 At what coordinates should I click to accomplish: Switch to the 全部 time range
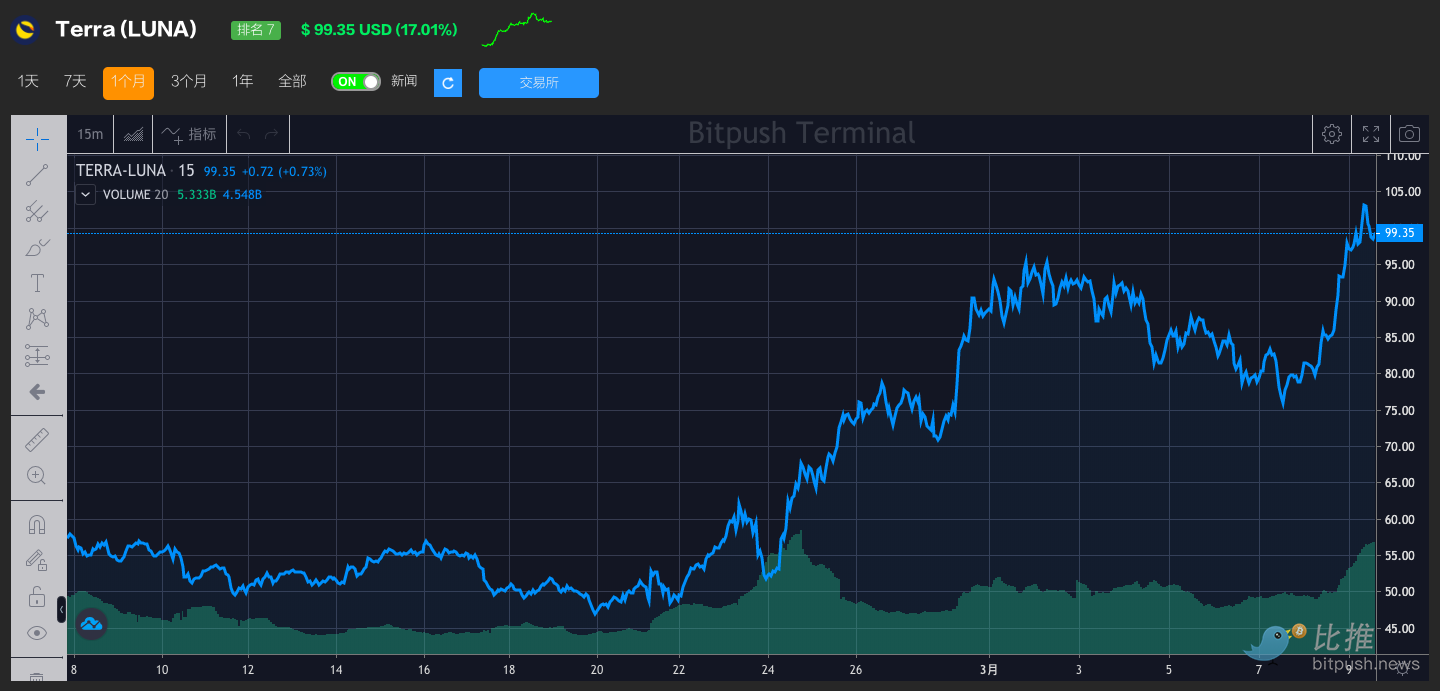tap(292, 82)
